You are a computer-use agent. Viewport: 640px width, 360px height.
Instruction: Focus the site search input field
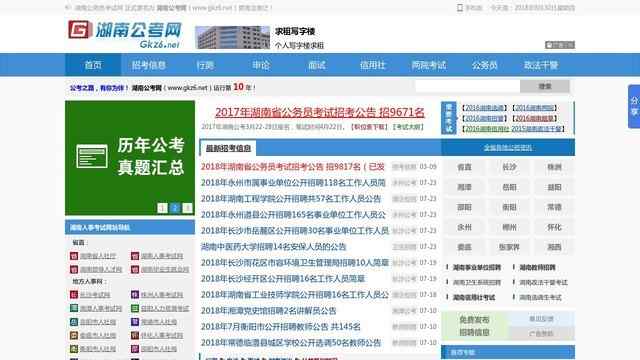point(468,86)
